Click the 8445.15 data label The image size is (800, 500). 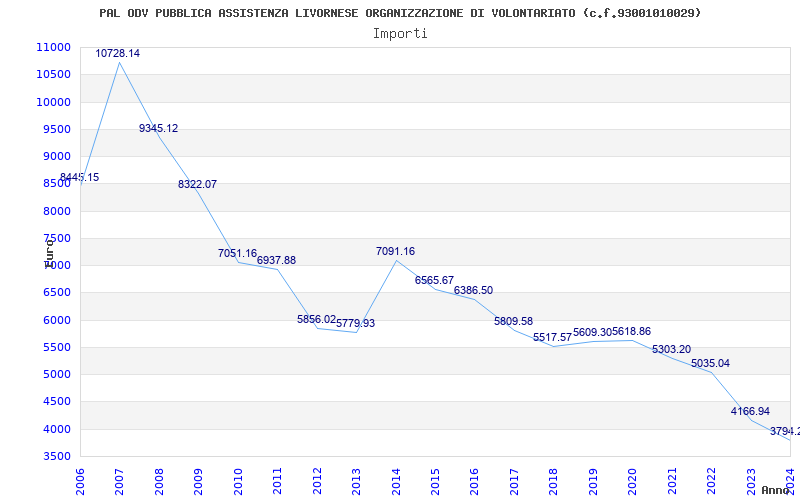79,178
